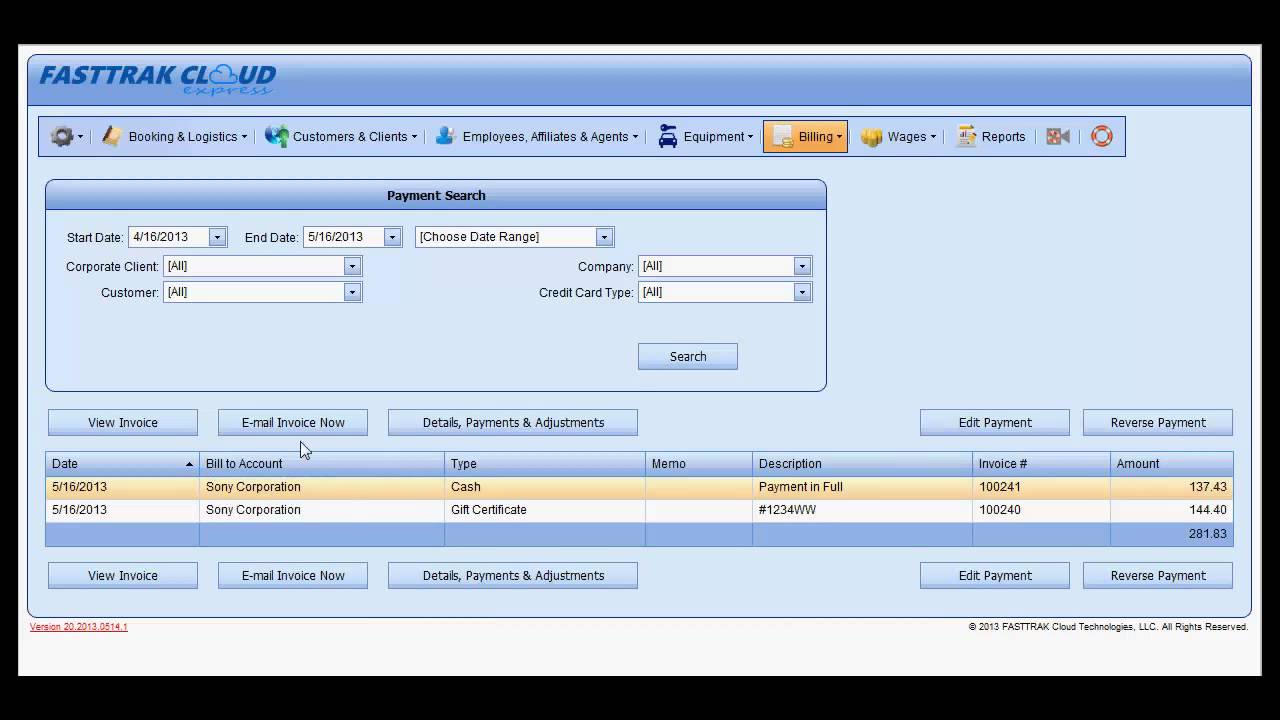The height and width of the screenshot is (720, 1280).
Task: Sort by the Amount column header
Action: coord(1172,464)
